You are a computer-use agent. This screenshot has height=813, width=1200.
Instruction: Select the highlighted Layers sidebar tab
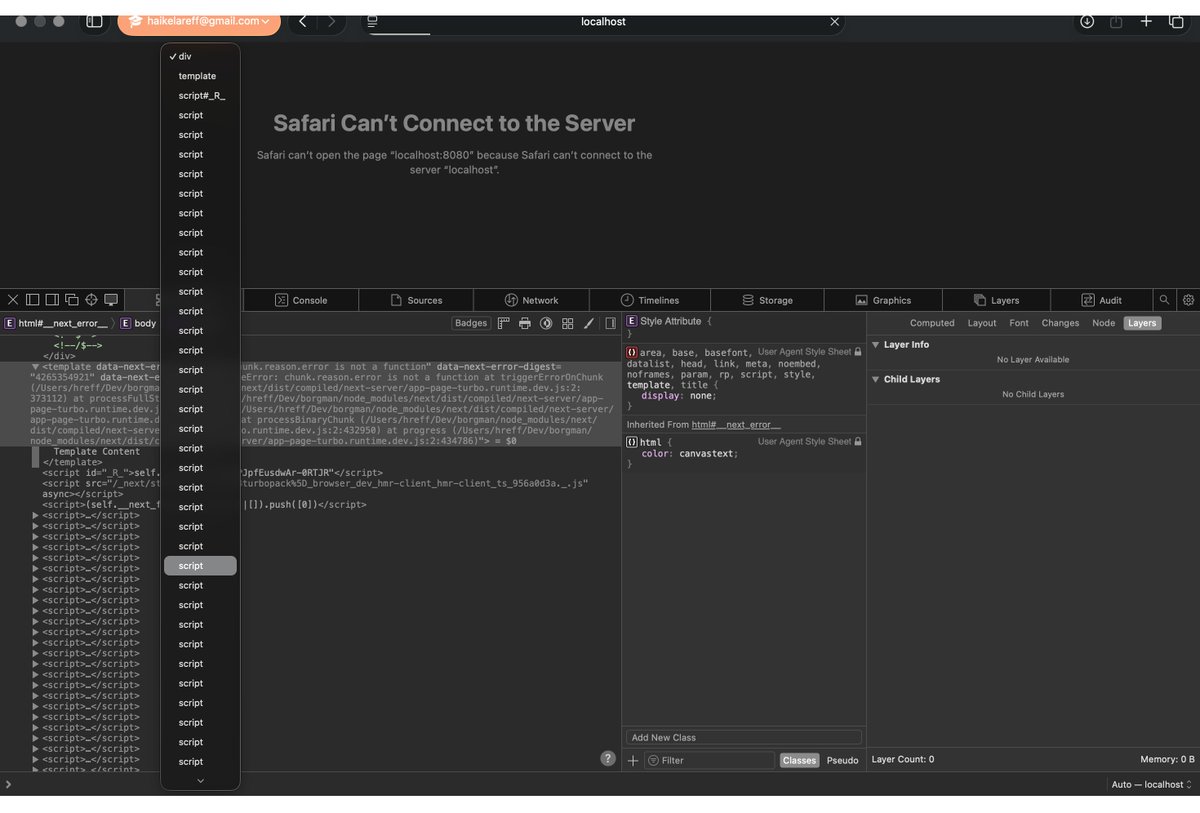1142,323
